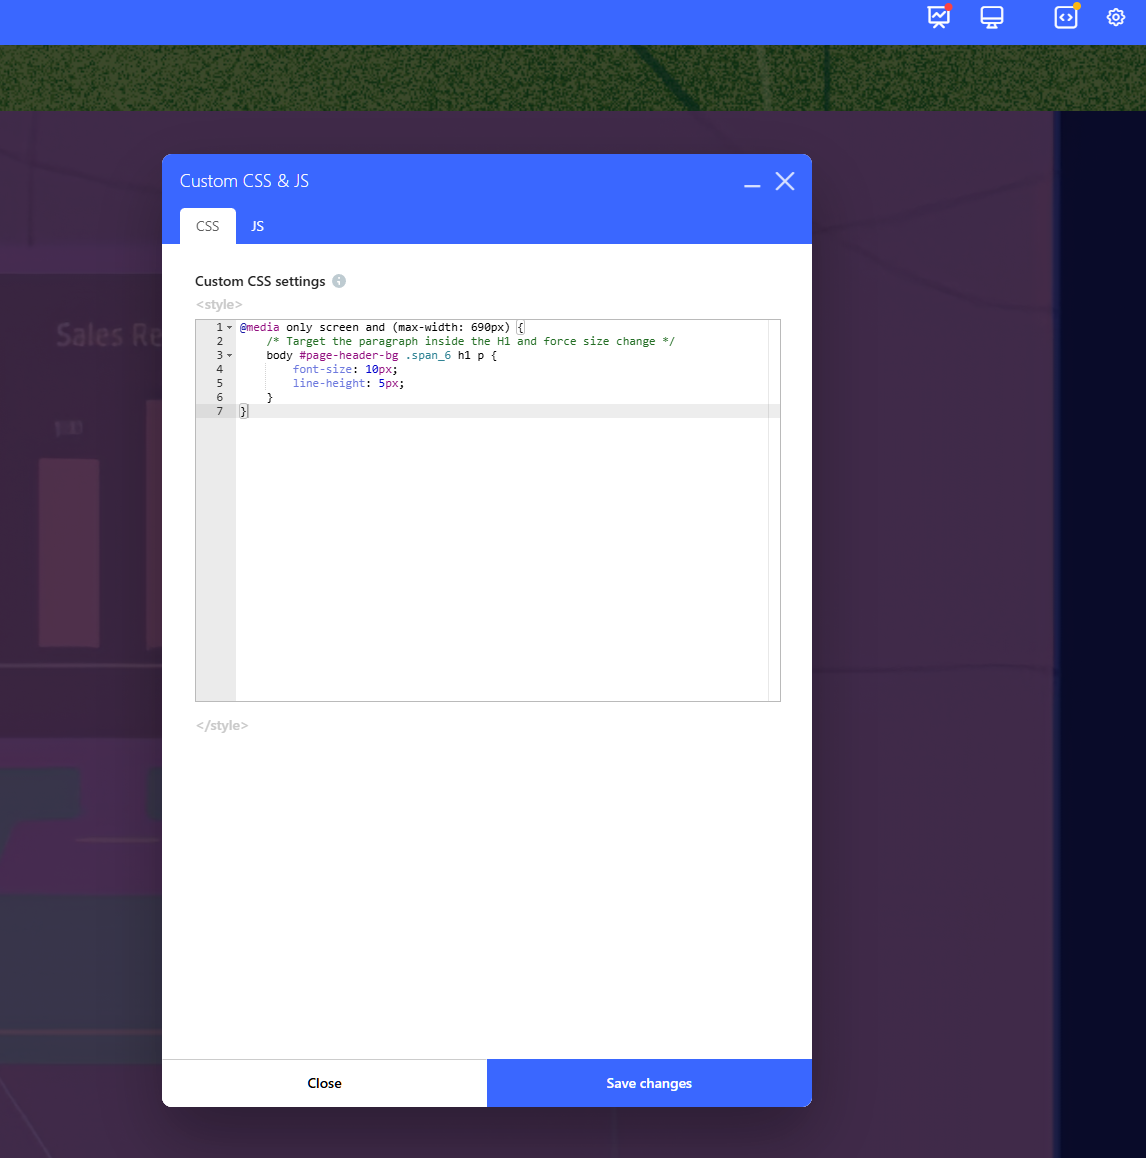The height and width of the screenshot is (1158, 1146).
Task: Minimize the Custom CSS & JS dialog
Action: point(752,182)
